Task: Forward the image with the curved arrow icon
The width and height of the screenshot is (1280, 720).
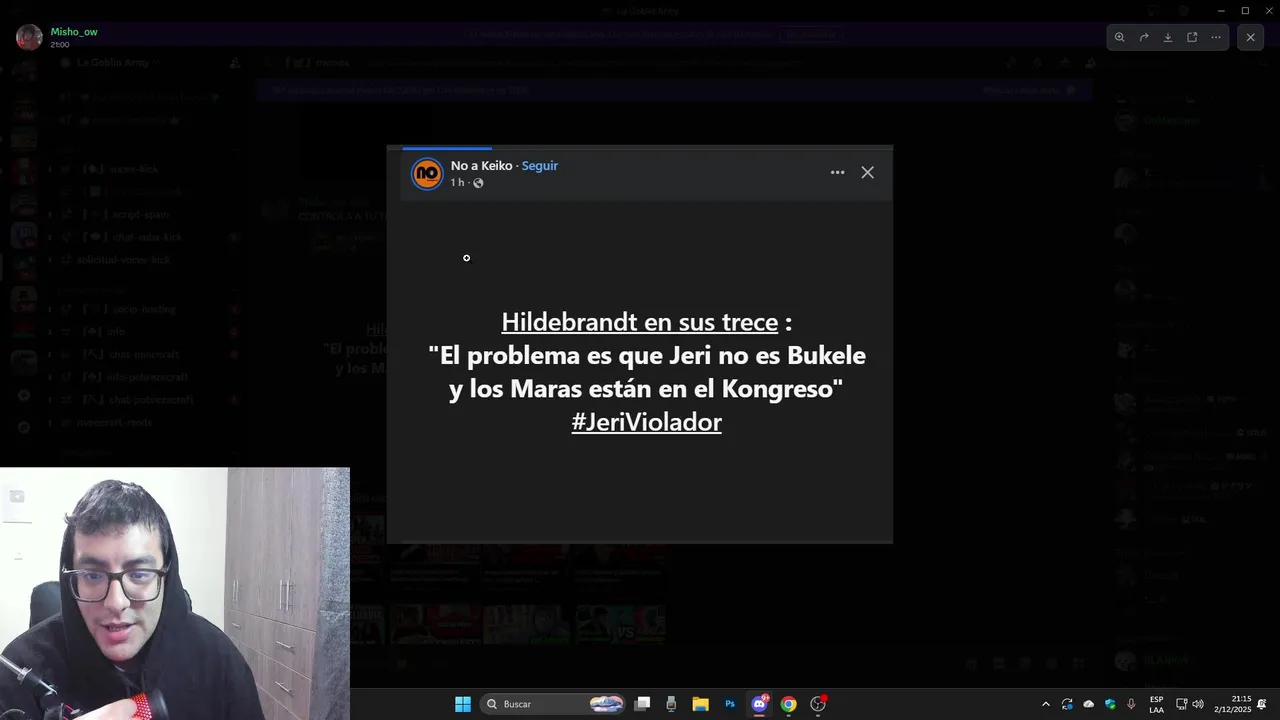Action: (x=1144, y=37)
